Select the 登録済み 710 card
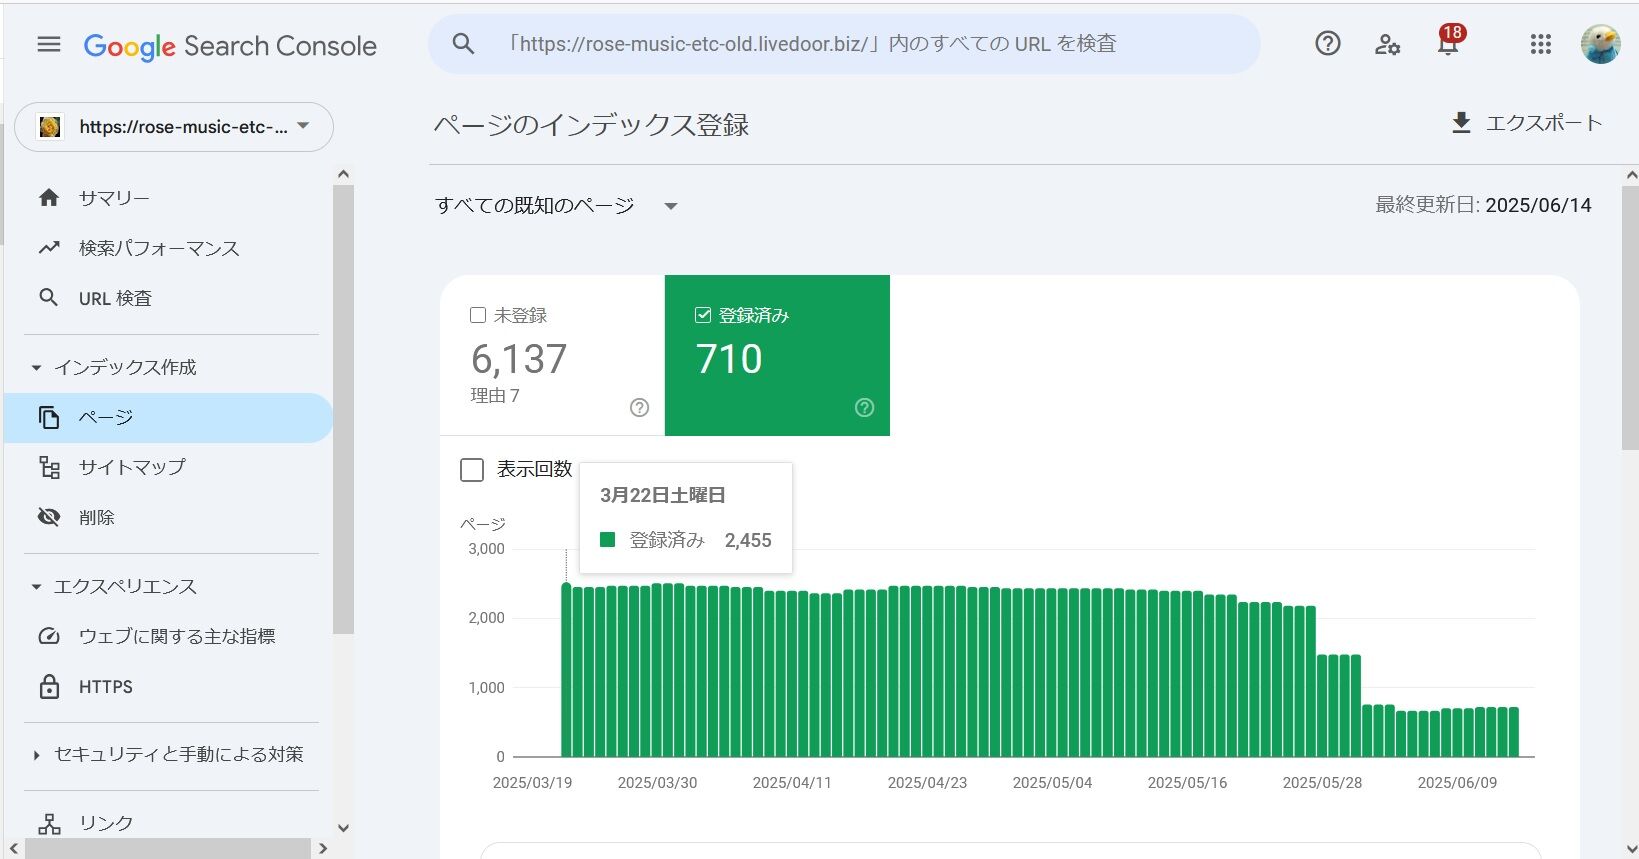Screen dimensions: 1639x859 click(x=777, y=356)
